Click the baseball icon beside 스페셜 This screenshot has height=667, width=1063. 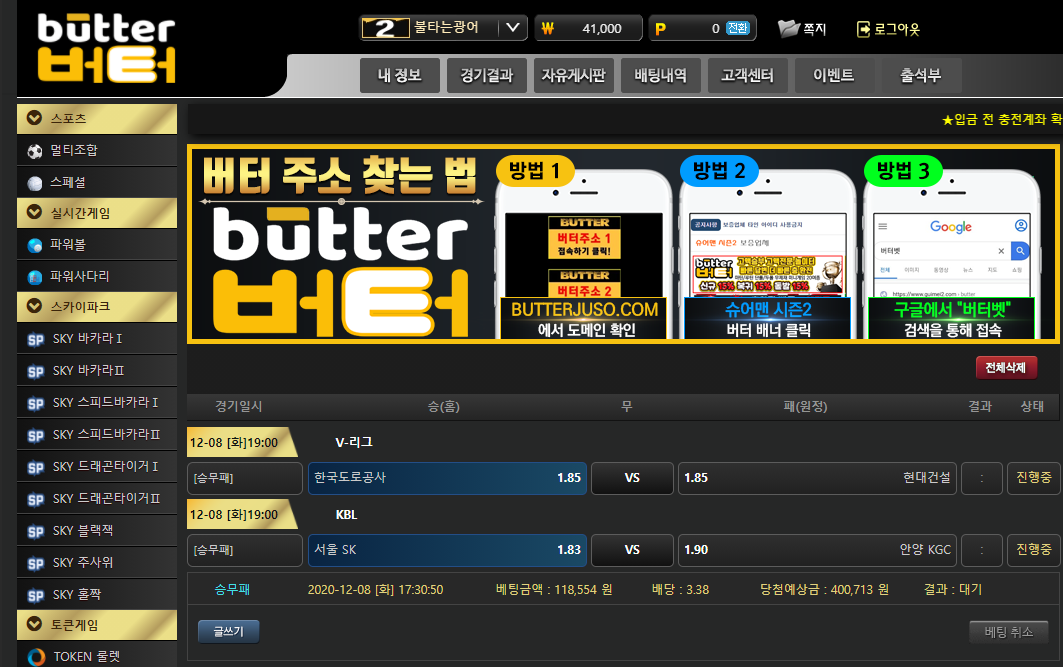click(35, 183)
